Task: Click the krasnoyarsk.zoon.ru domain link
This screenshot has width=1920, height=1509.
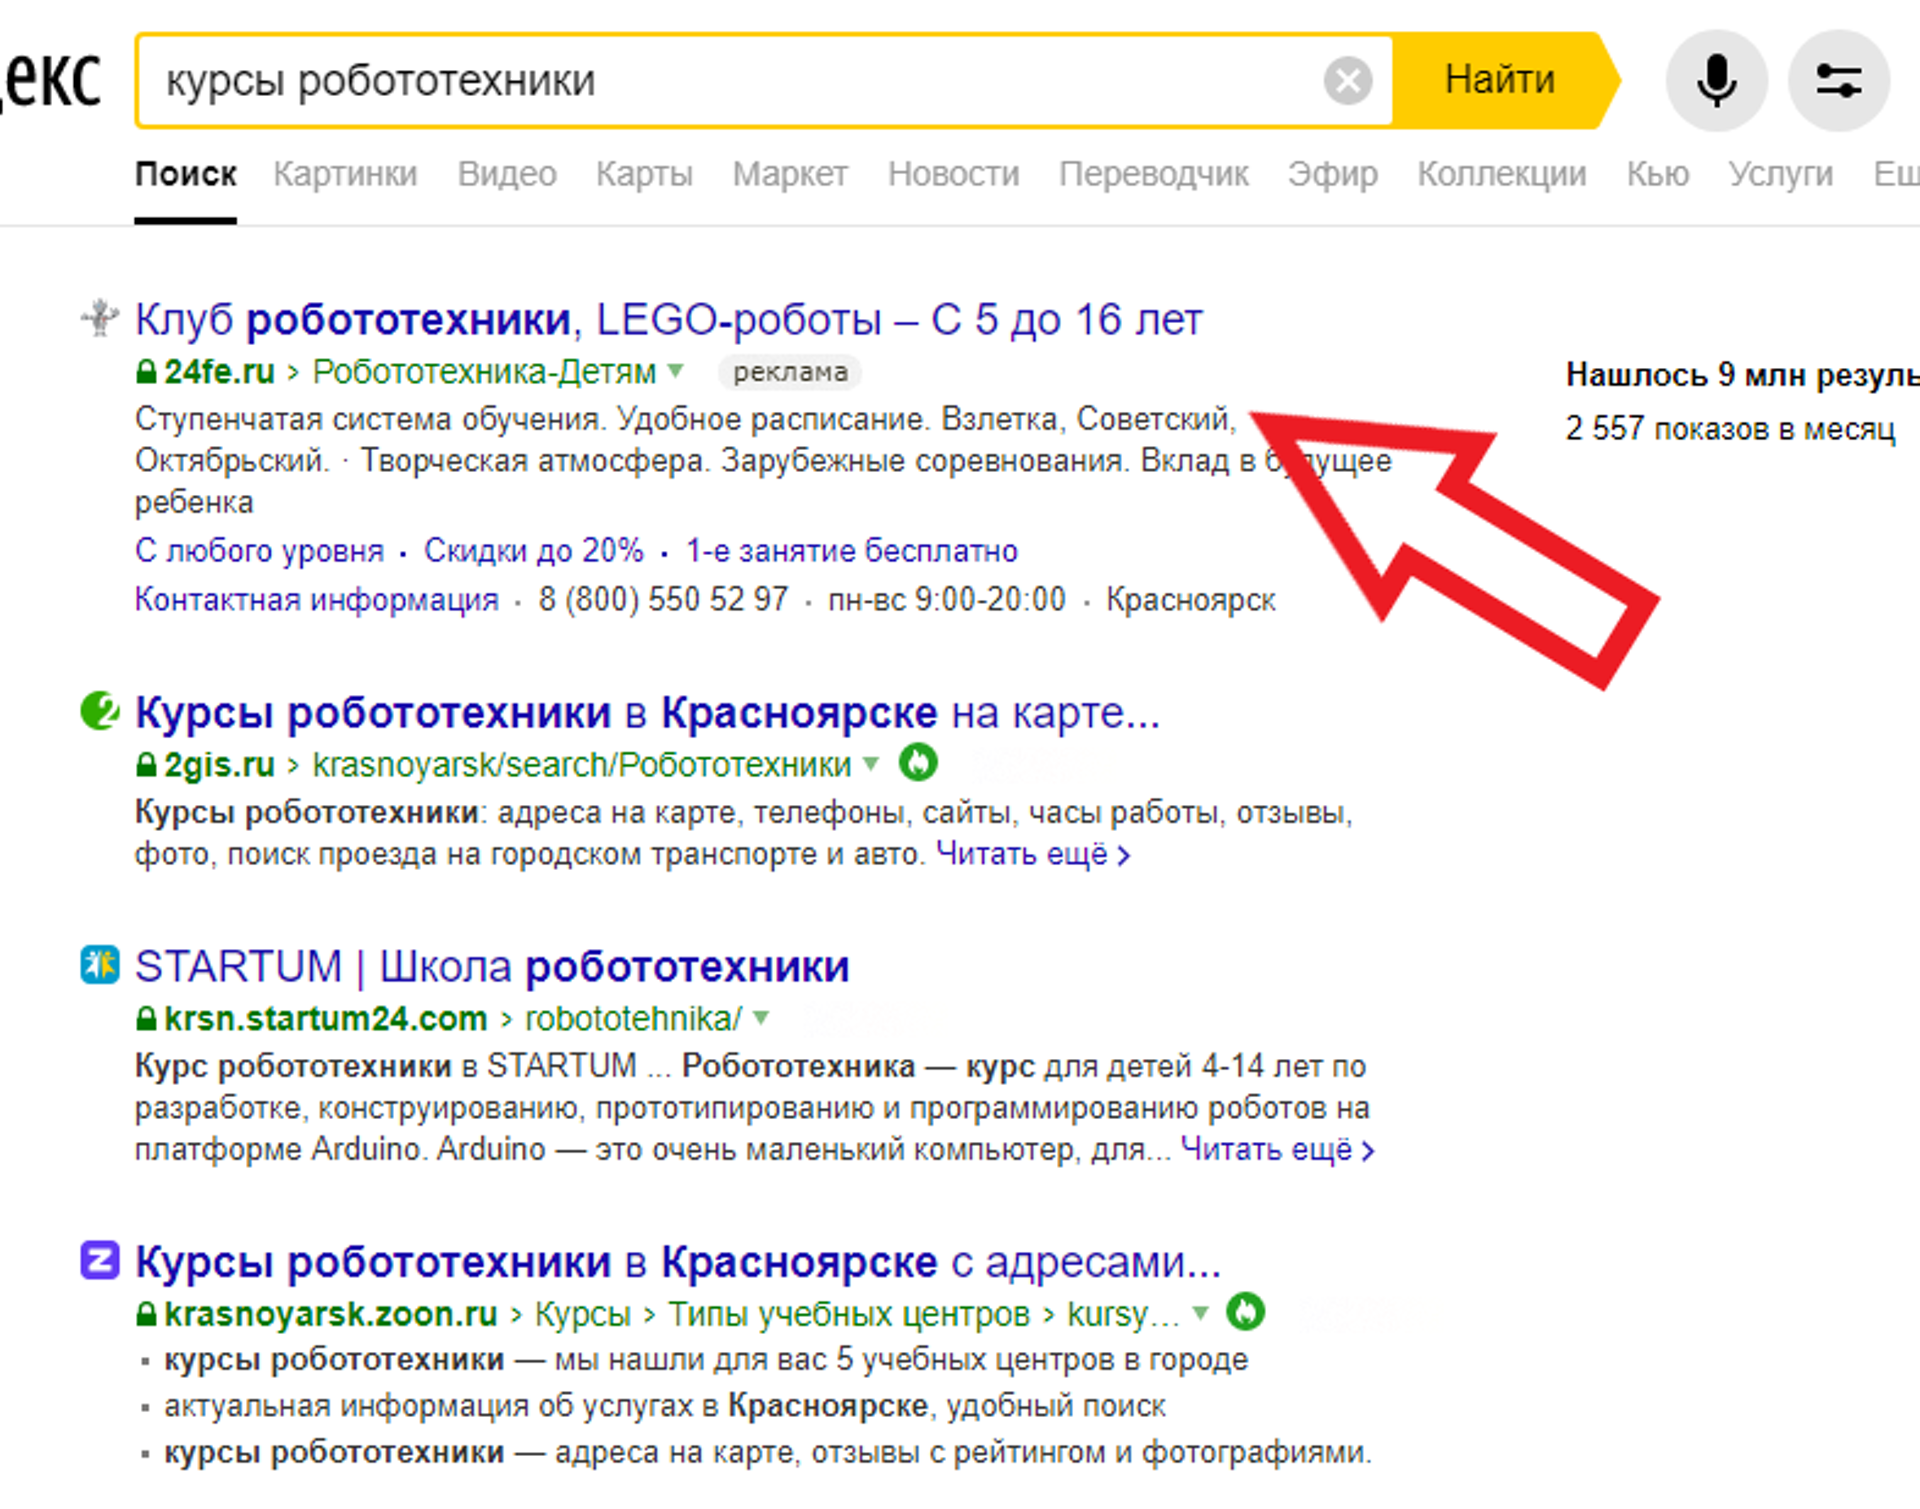Action: tap(331, 1313)
